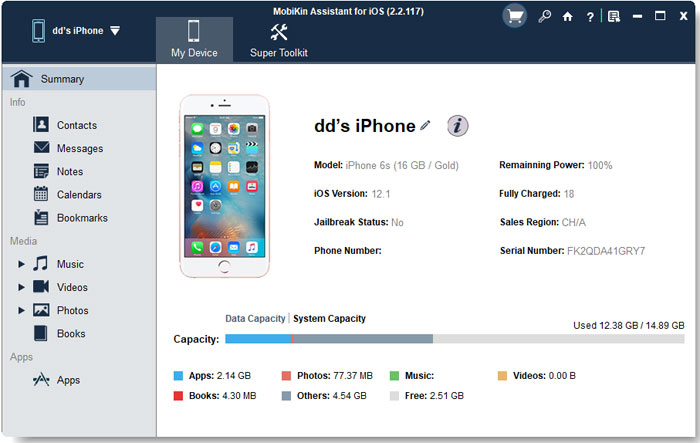Open Bookmarks in the sidebar
The height and width of the screenshot is (443, 700).
(x=82, y=218)
